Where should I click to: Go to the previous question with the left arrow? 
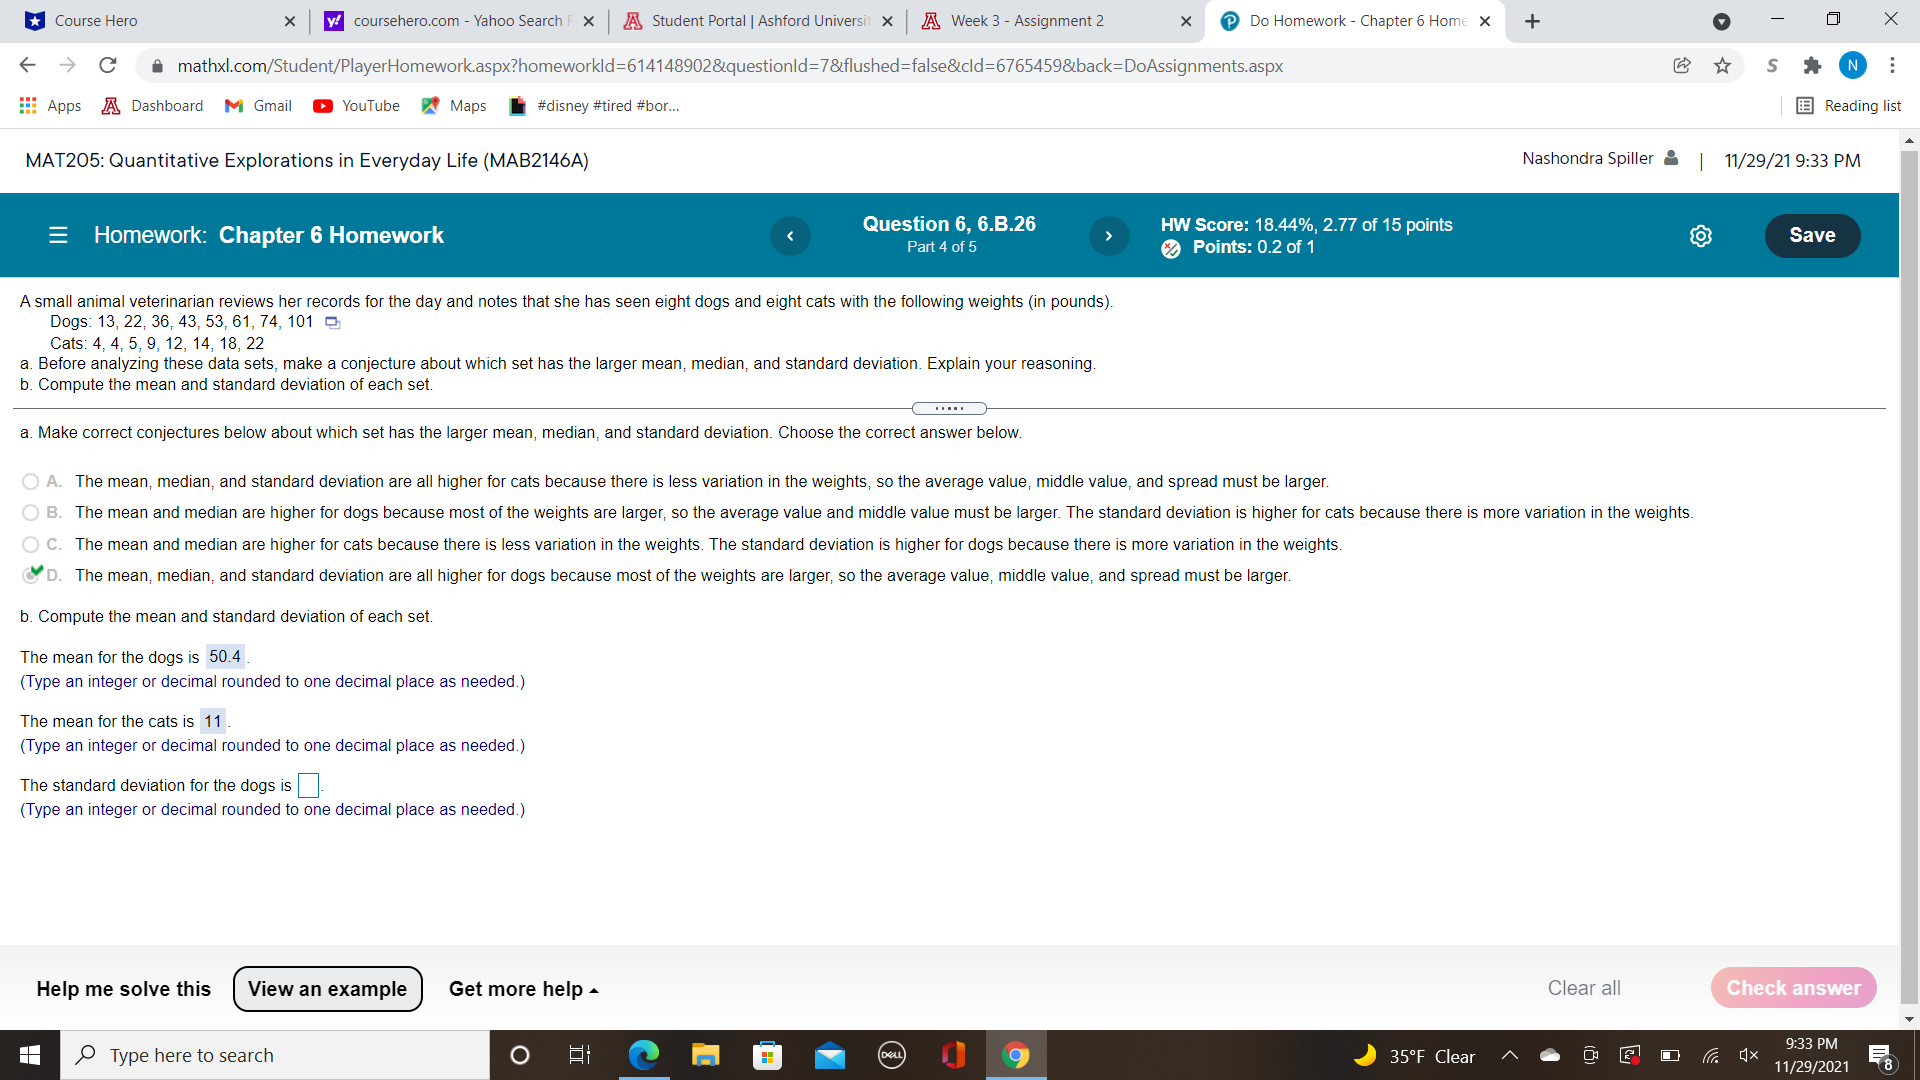coord(791,236)
